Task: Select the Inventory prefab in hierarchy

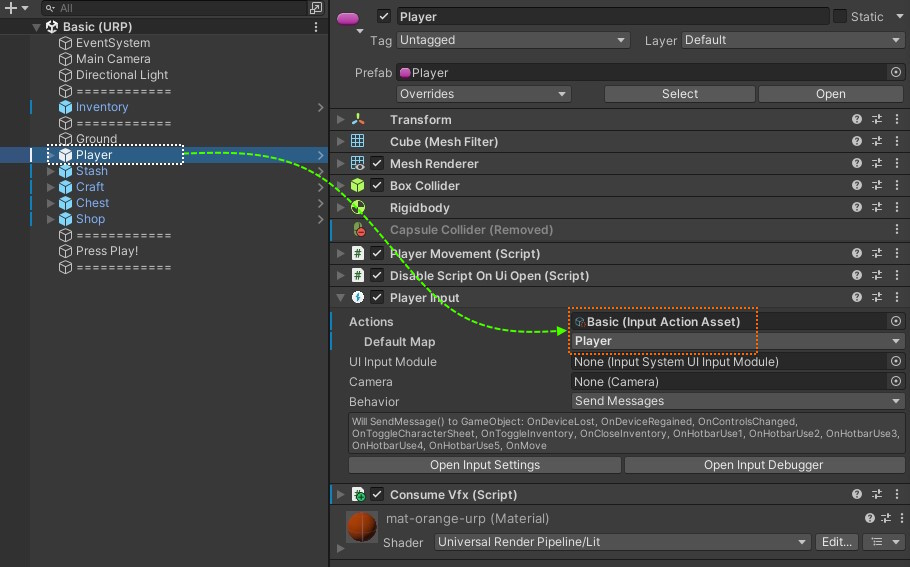Action: [x=101, y=107]
